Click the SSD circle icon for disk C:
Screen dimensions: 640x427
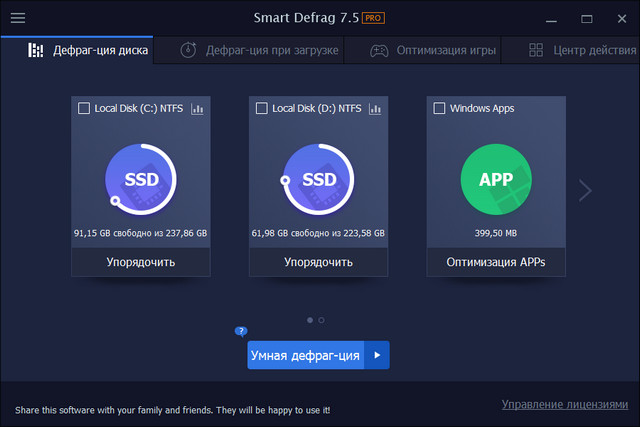coord(141,180)
